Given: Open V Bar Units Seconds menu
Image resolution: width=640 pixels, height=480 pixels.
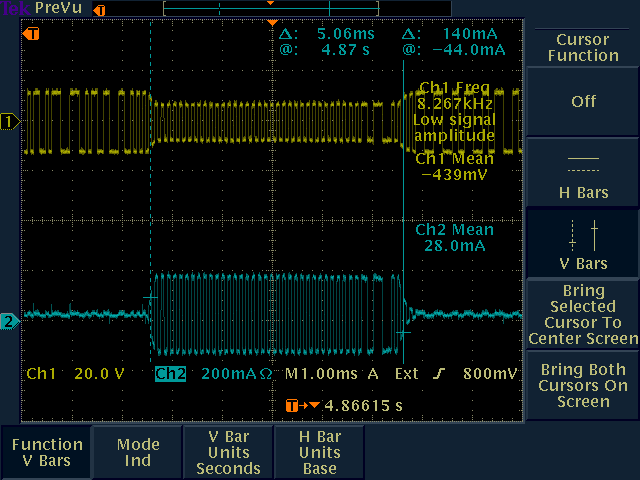Looking at the screenshot, I should [229, 452].
